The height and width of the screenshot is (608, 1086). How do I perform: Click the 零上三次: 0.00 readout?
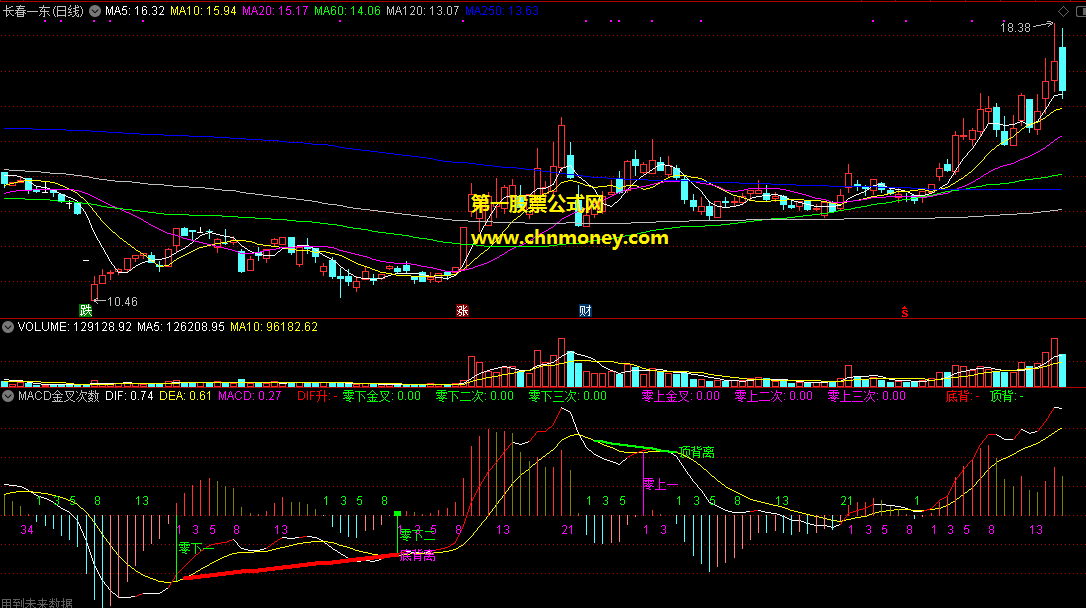tap(866, 396)
